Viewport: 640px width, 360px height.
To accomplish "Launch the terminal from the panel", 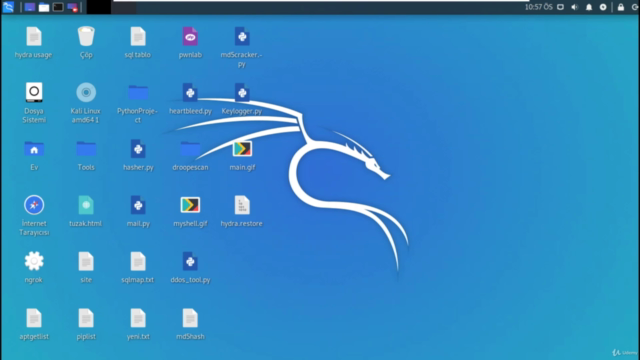I will (x=58, y=7).
